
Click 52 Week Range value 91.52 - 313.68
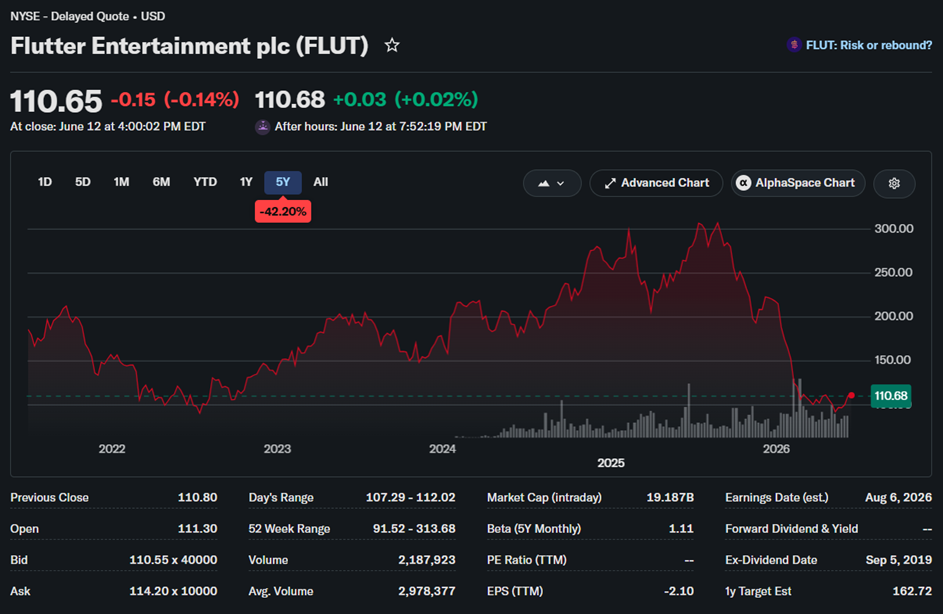414,529
